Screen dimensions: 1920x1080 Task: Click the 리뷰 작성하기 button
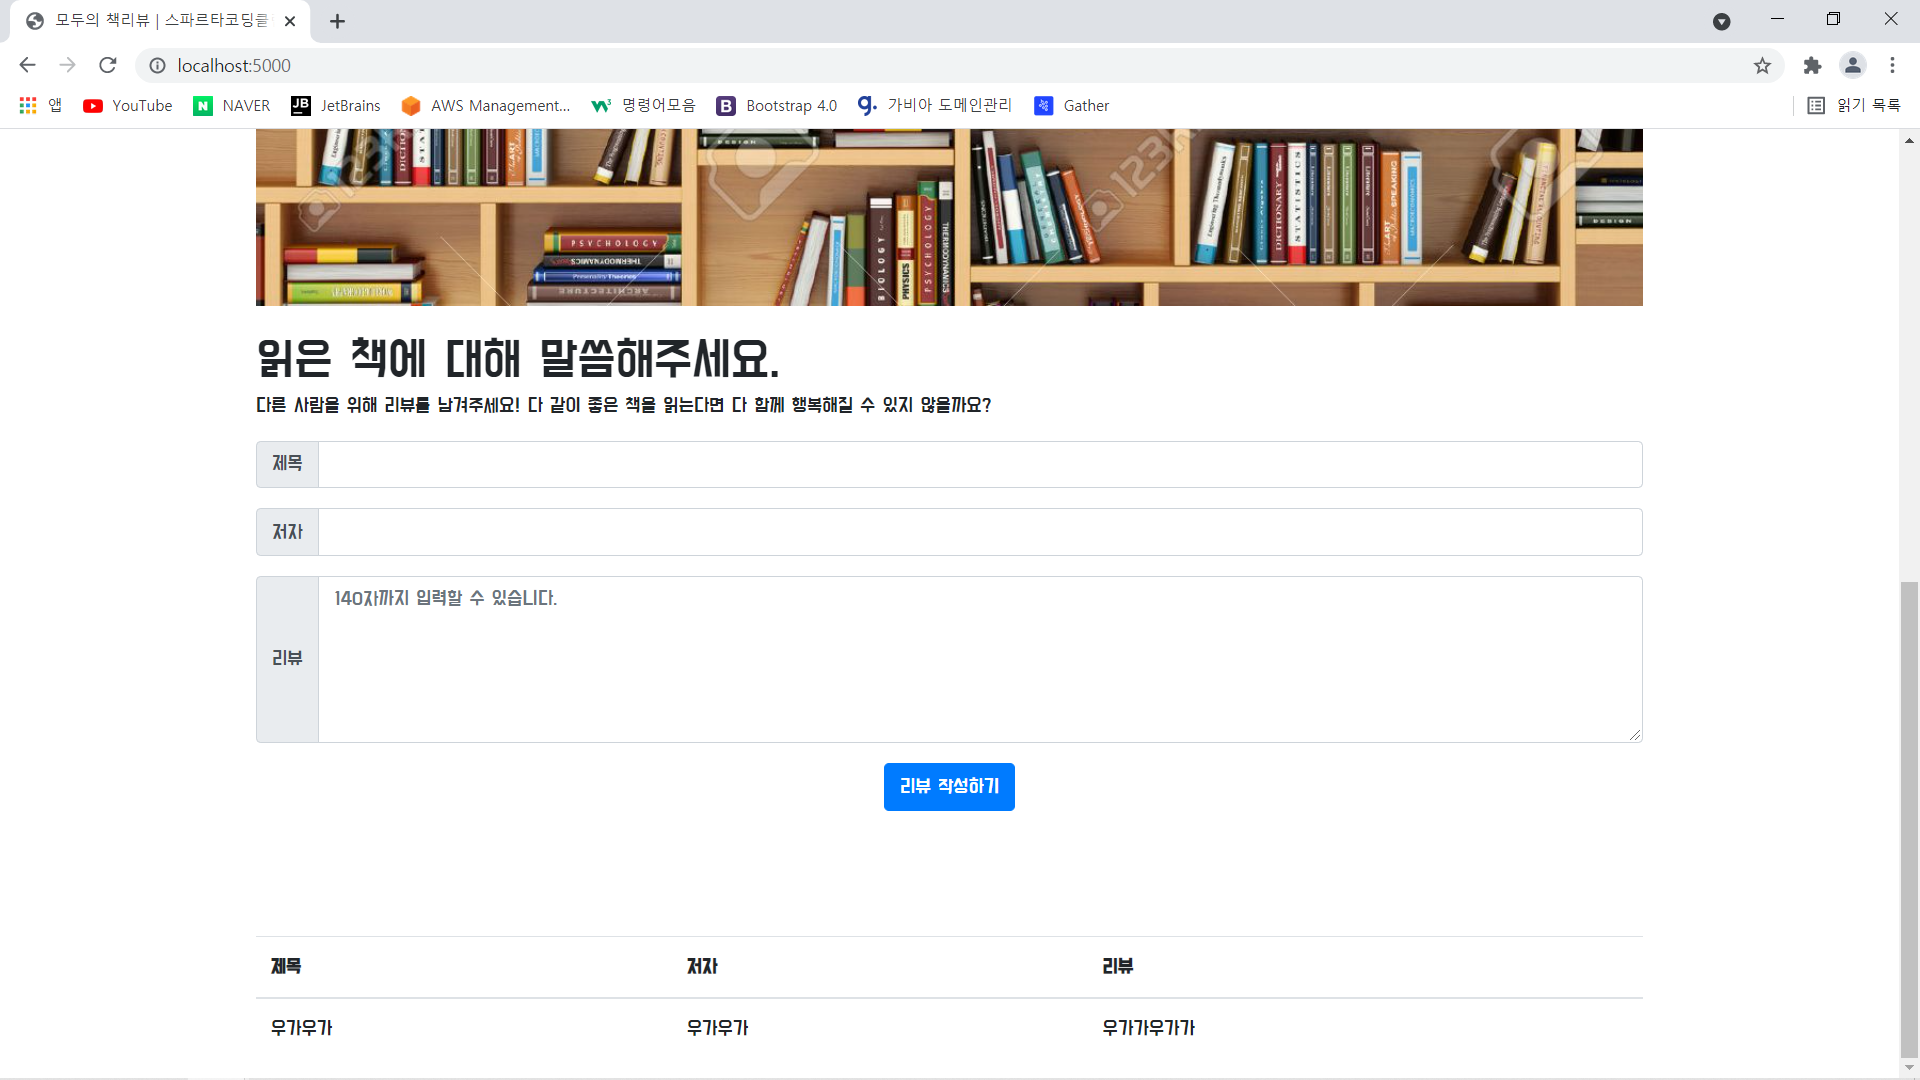click(949, 786)
